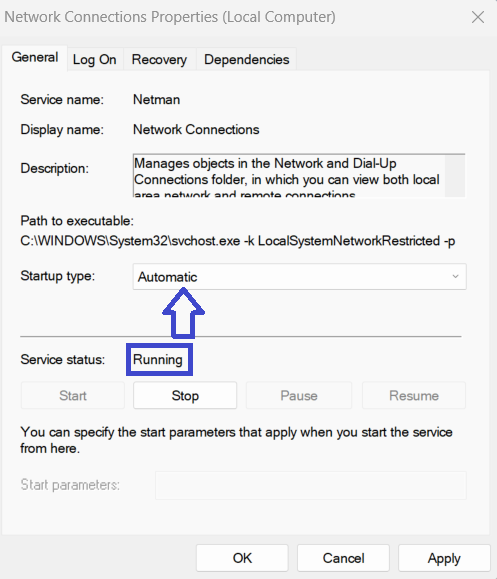Focus the Start parameters input field

click(311, 485)
